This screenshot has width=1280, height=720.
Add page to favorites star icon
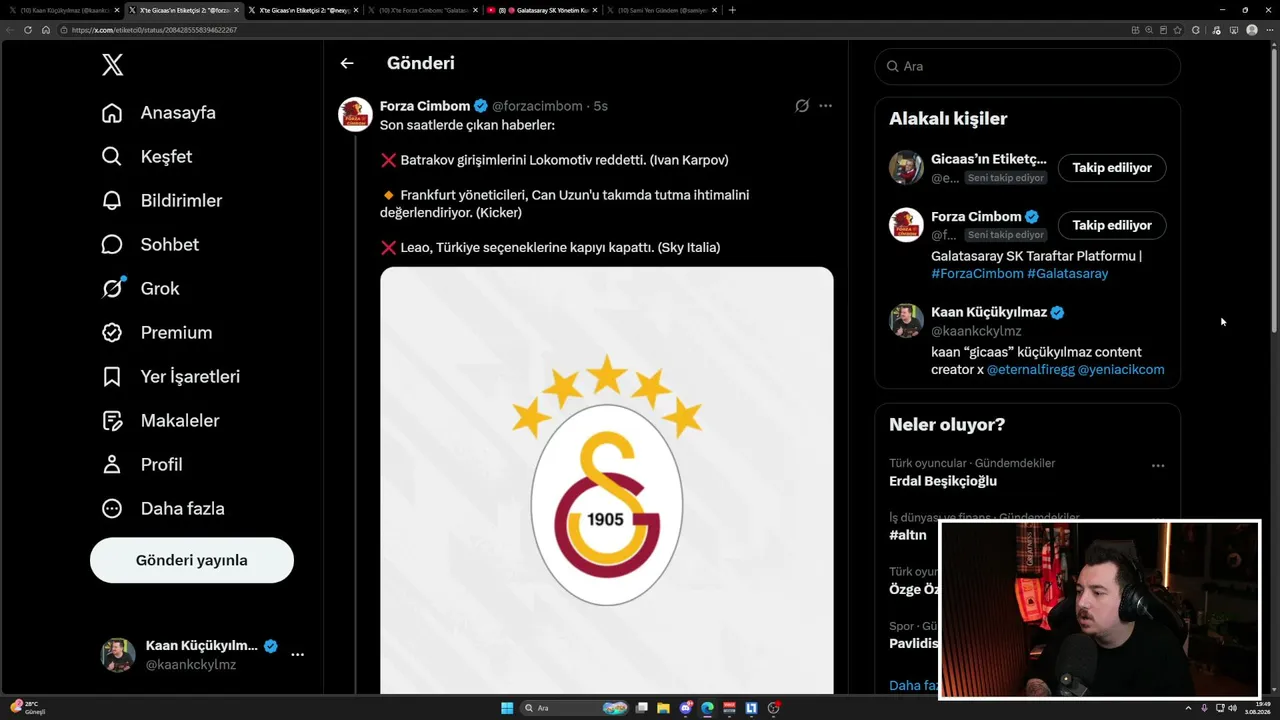tap(1178, 30)
